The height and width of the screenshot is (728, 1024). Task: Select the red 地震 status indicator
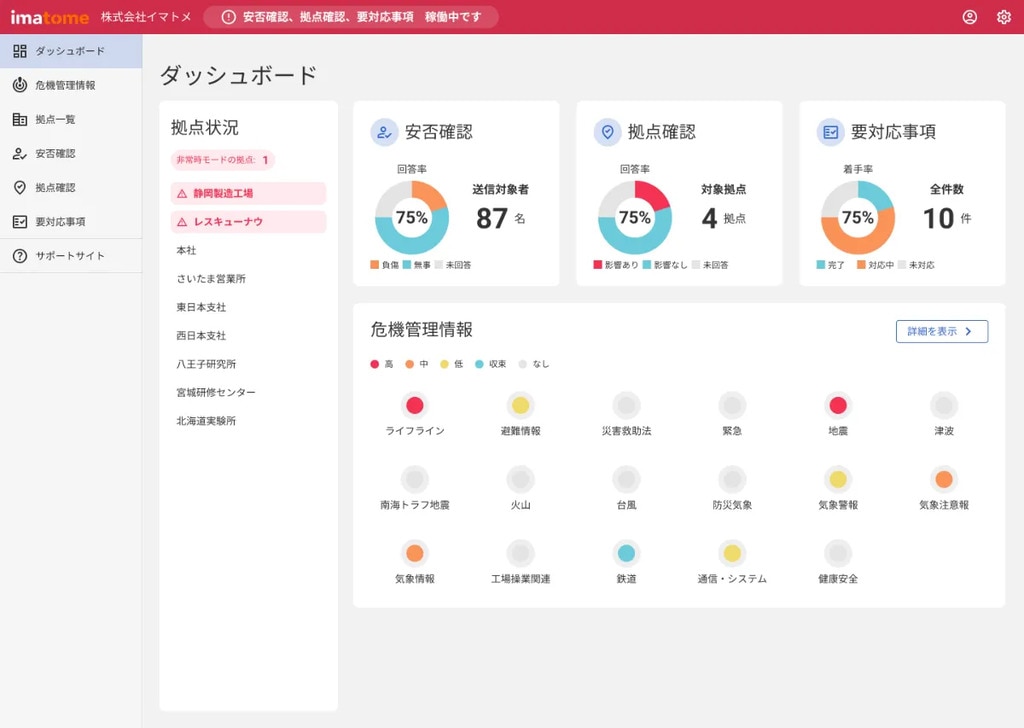click(838, 405)
